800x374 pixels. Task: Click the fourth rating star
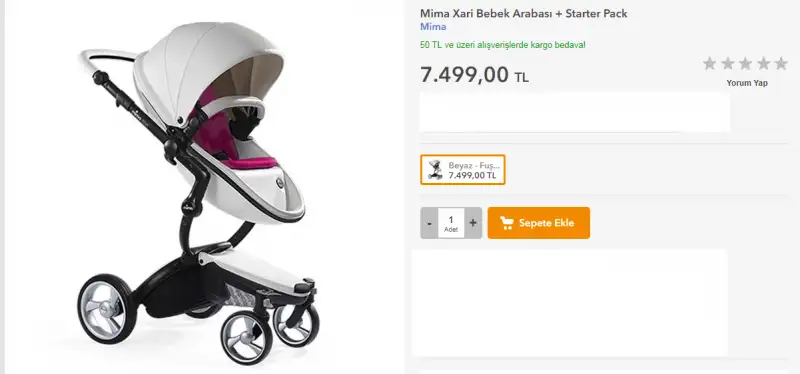pyautogui.click(x=763, y=64)
